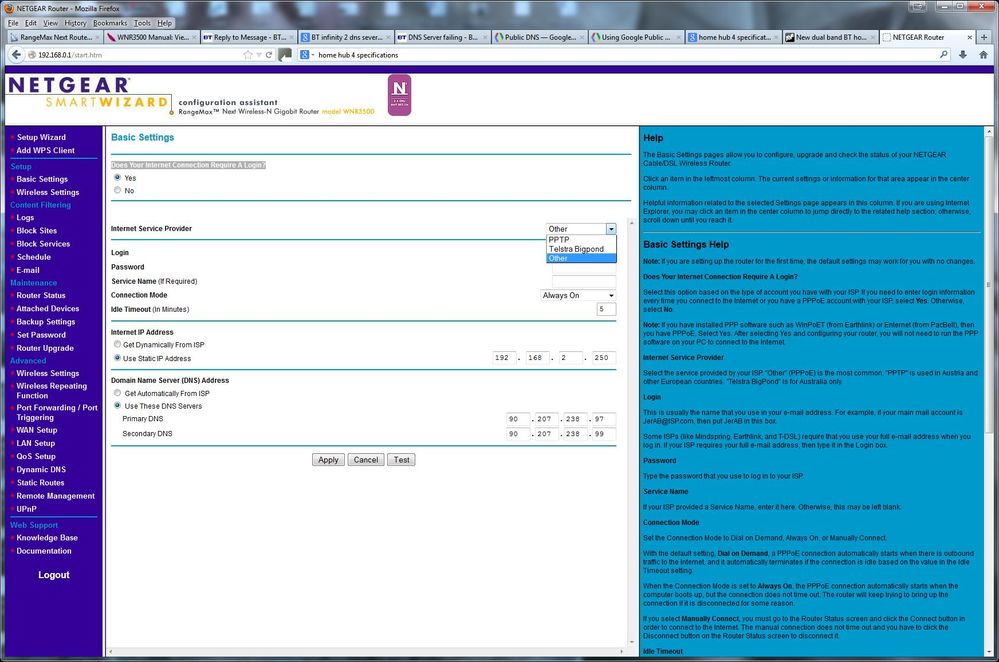Open the History menu
This screenshot has width=999, height=662.
75,23
